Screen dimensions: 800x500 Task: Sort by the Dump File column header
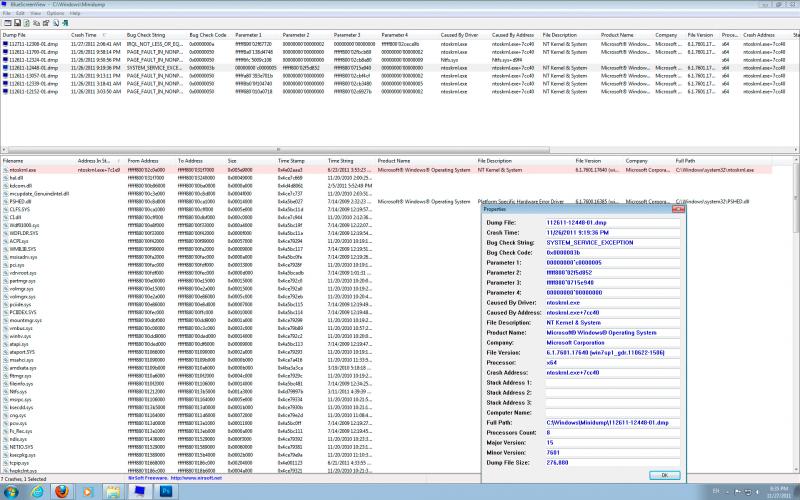point(35,35)
